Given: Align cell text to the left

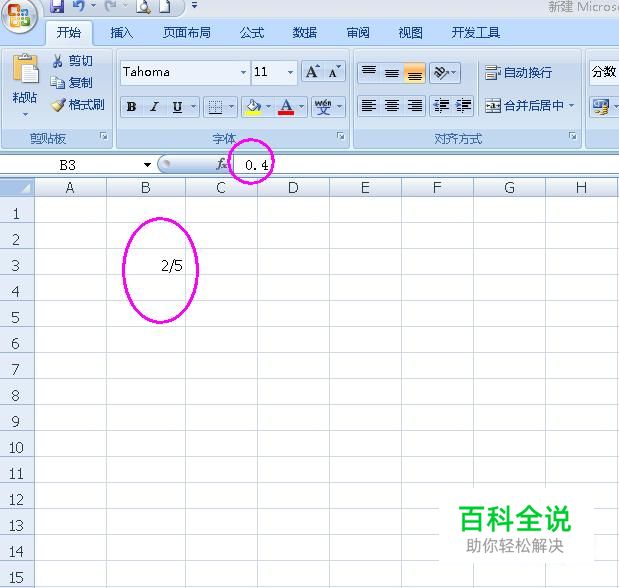Looking at the screenshot, I should (369, 106).
